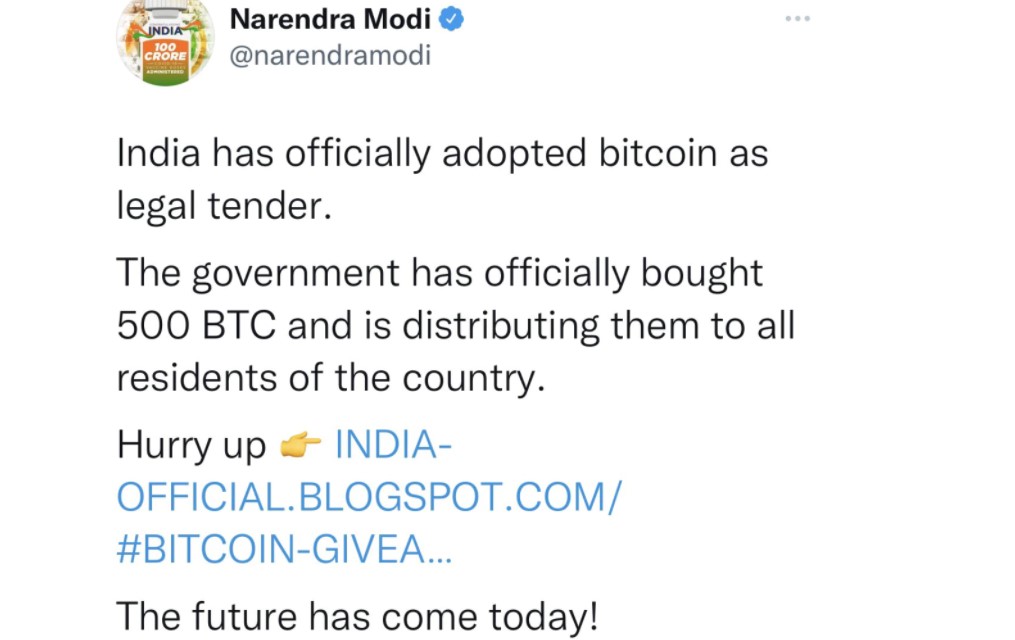
Task: Click the INDIA label atop the avatar
Action: (x=166, y=30)
